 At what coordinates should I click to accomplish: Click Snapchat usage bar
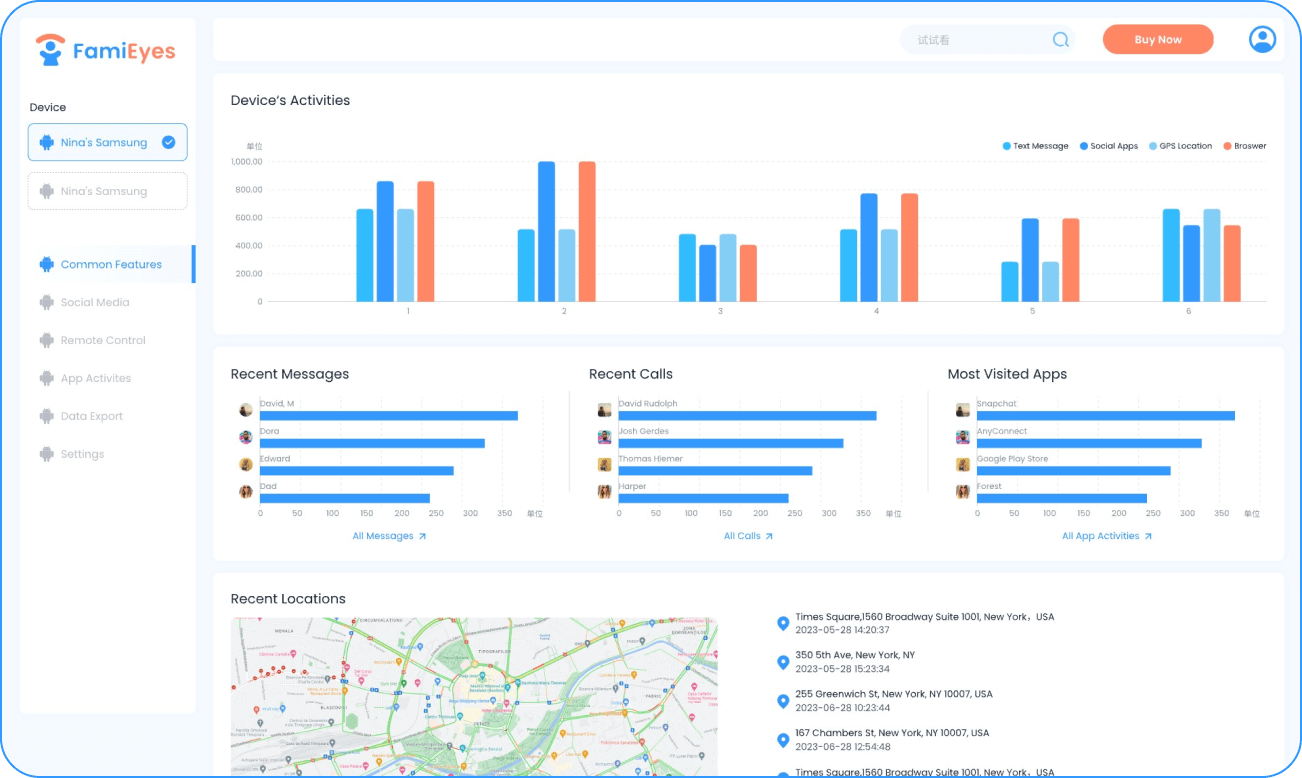point(1106,416)
